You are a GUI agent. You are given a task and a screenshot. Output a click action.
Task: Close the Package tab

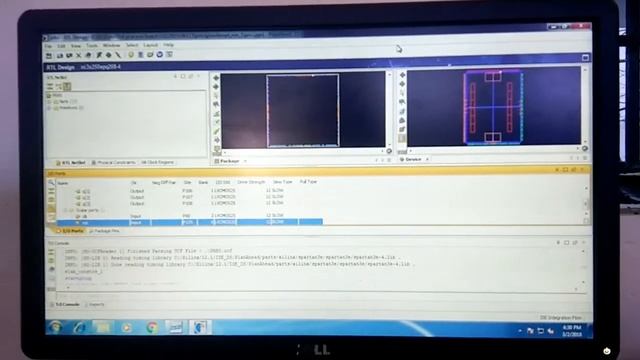coord(245,161)
